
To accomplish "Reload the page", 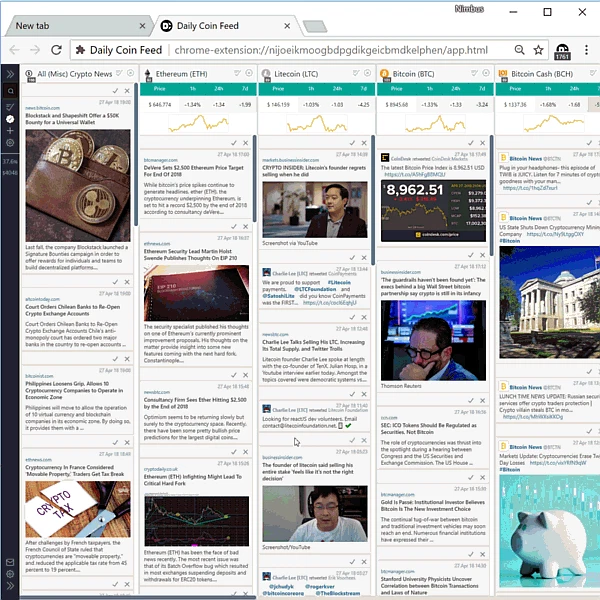I will pyautogui.click(x=57, y=50).
